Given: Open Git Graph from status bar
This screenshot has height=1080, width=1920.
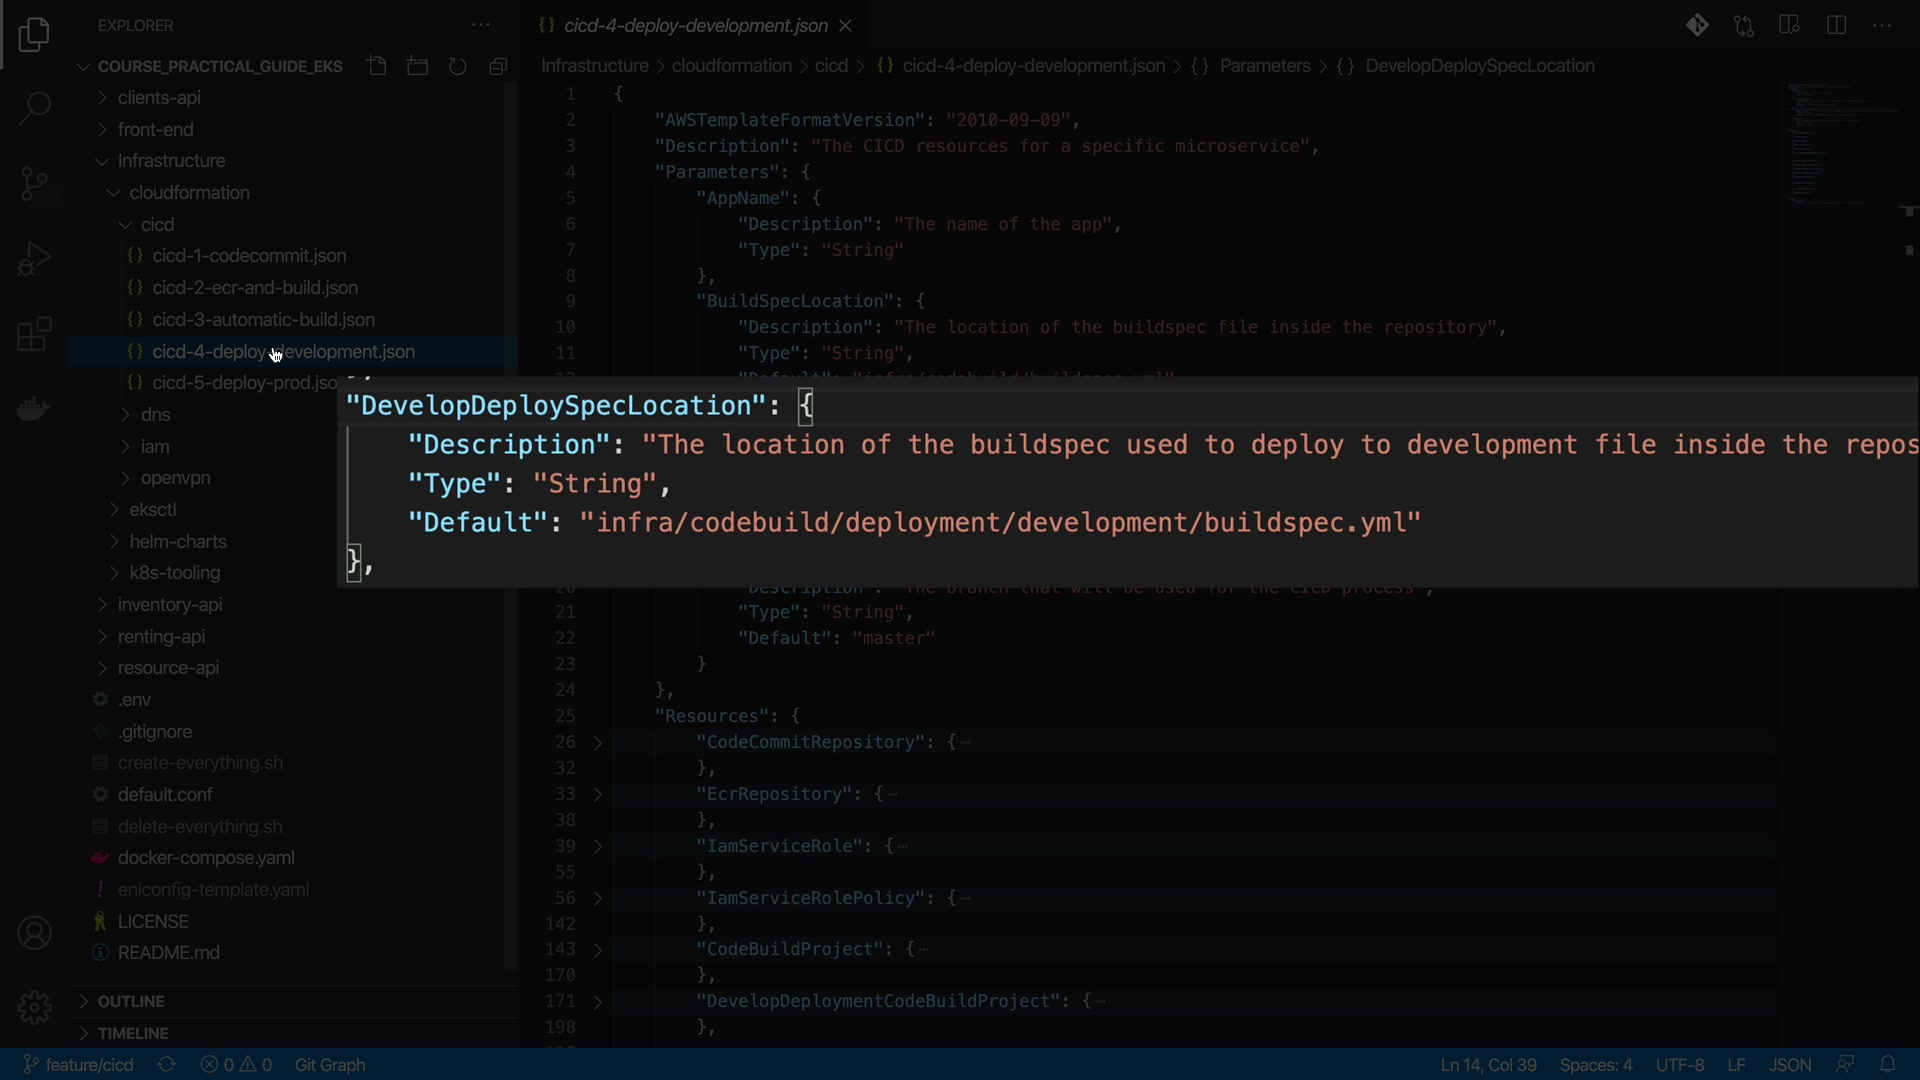Looking at the screenshot, I should pyautogui.click(x=330, y=1065).
